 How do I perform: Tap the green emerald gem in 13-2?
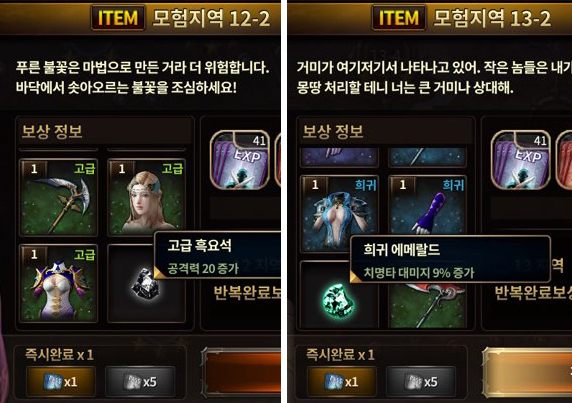(339, 299)
